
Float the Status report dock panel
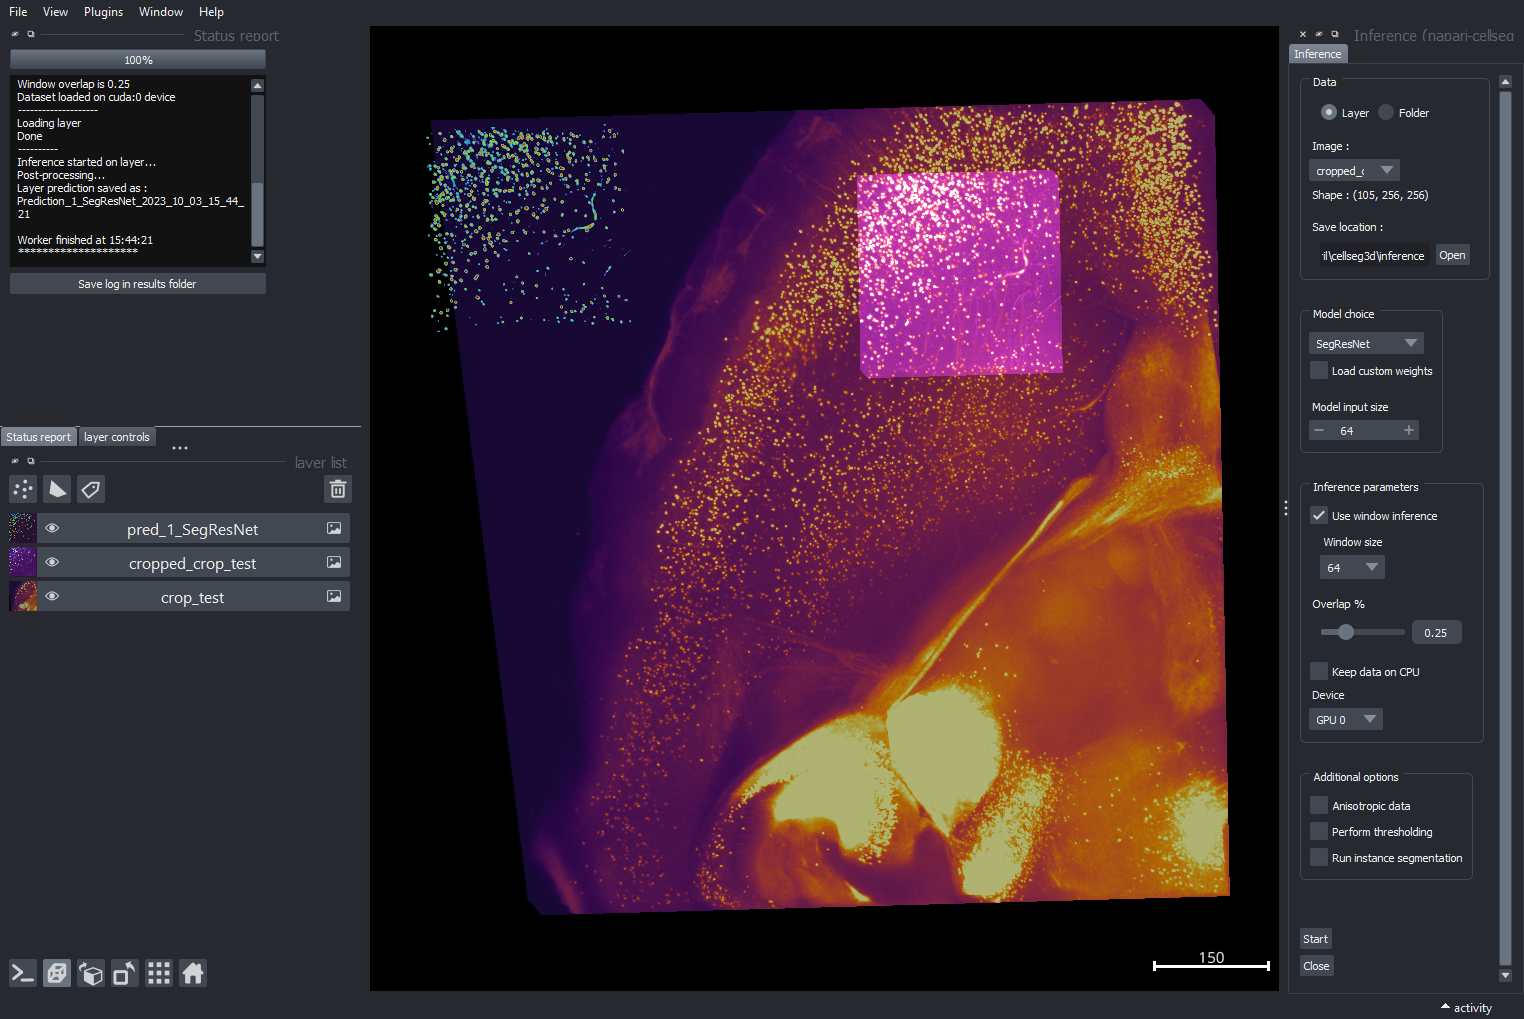(x=31, y=34)
